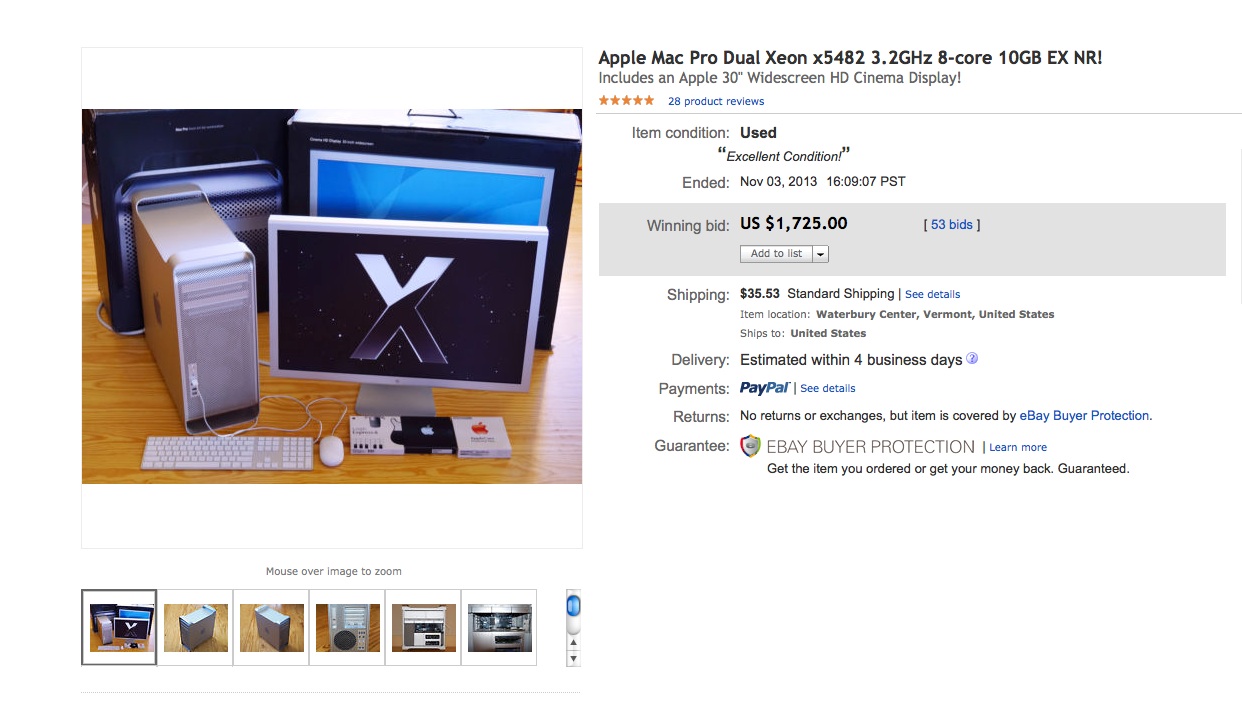
Task: Click the thumbnail scrollbar down arrow
Action: click(x=573, y=659)
